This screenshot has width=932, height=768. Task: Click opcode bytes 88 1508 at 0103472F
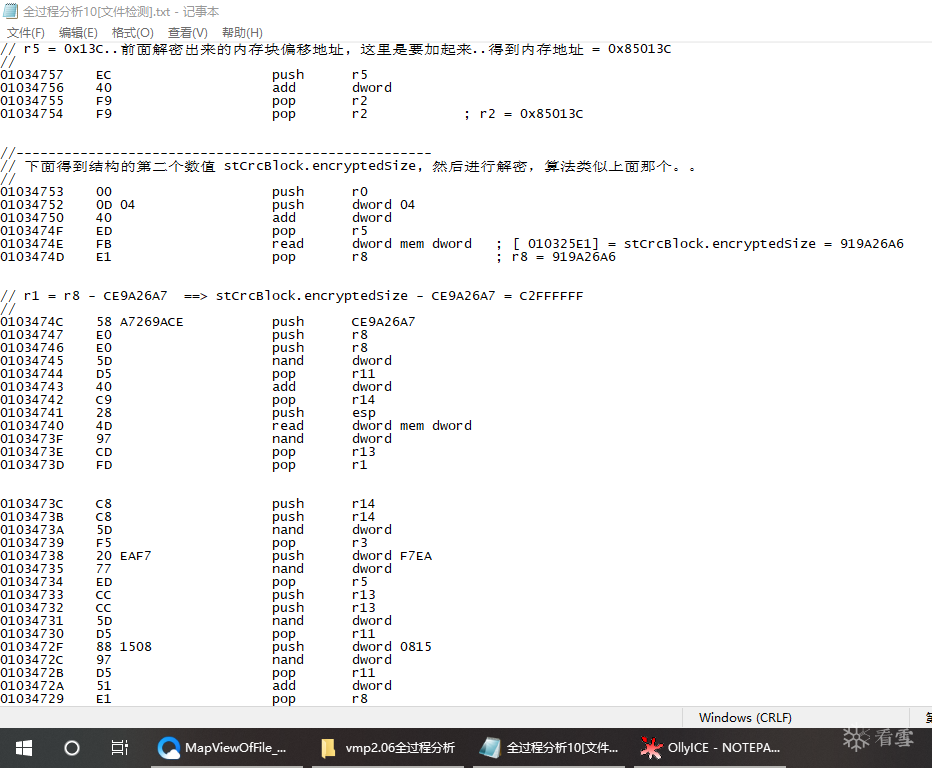124,647
